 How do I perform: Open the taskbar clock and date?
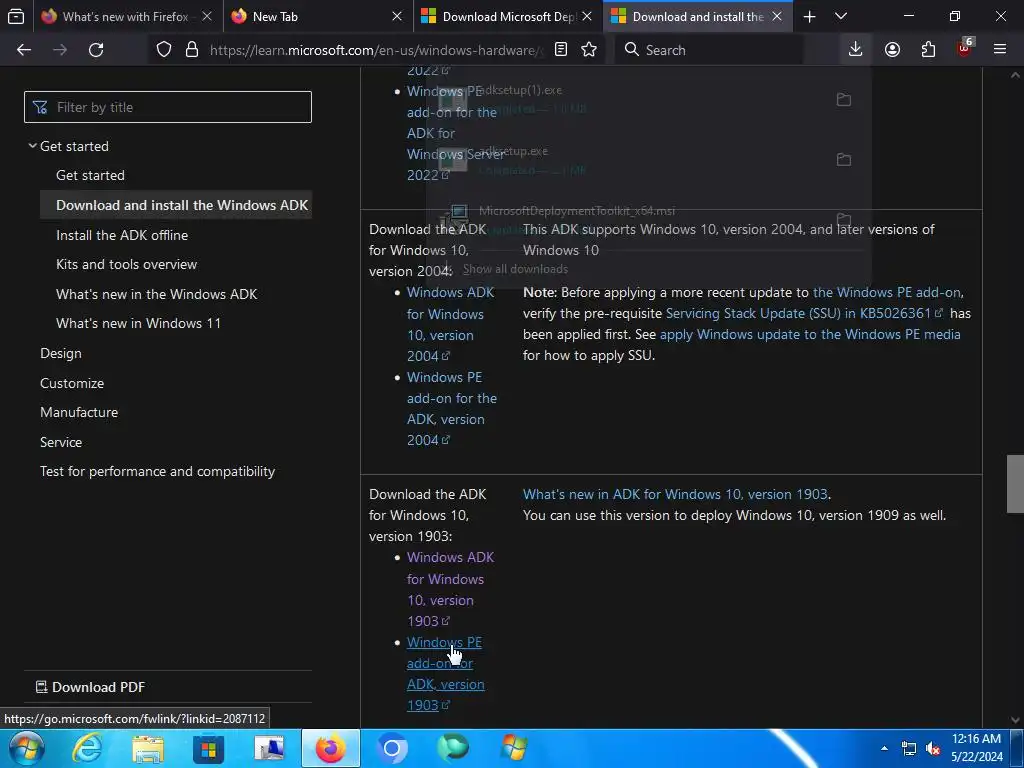[976, 748]
